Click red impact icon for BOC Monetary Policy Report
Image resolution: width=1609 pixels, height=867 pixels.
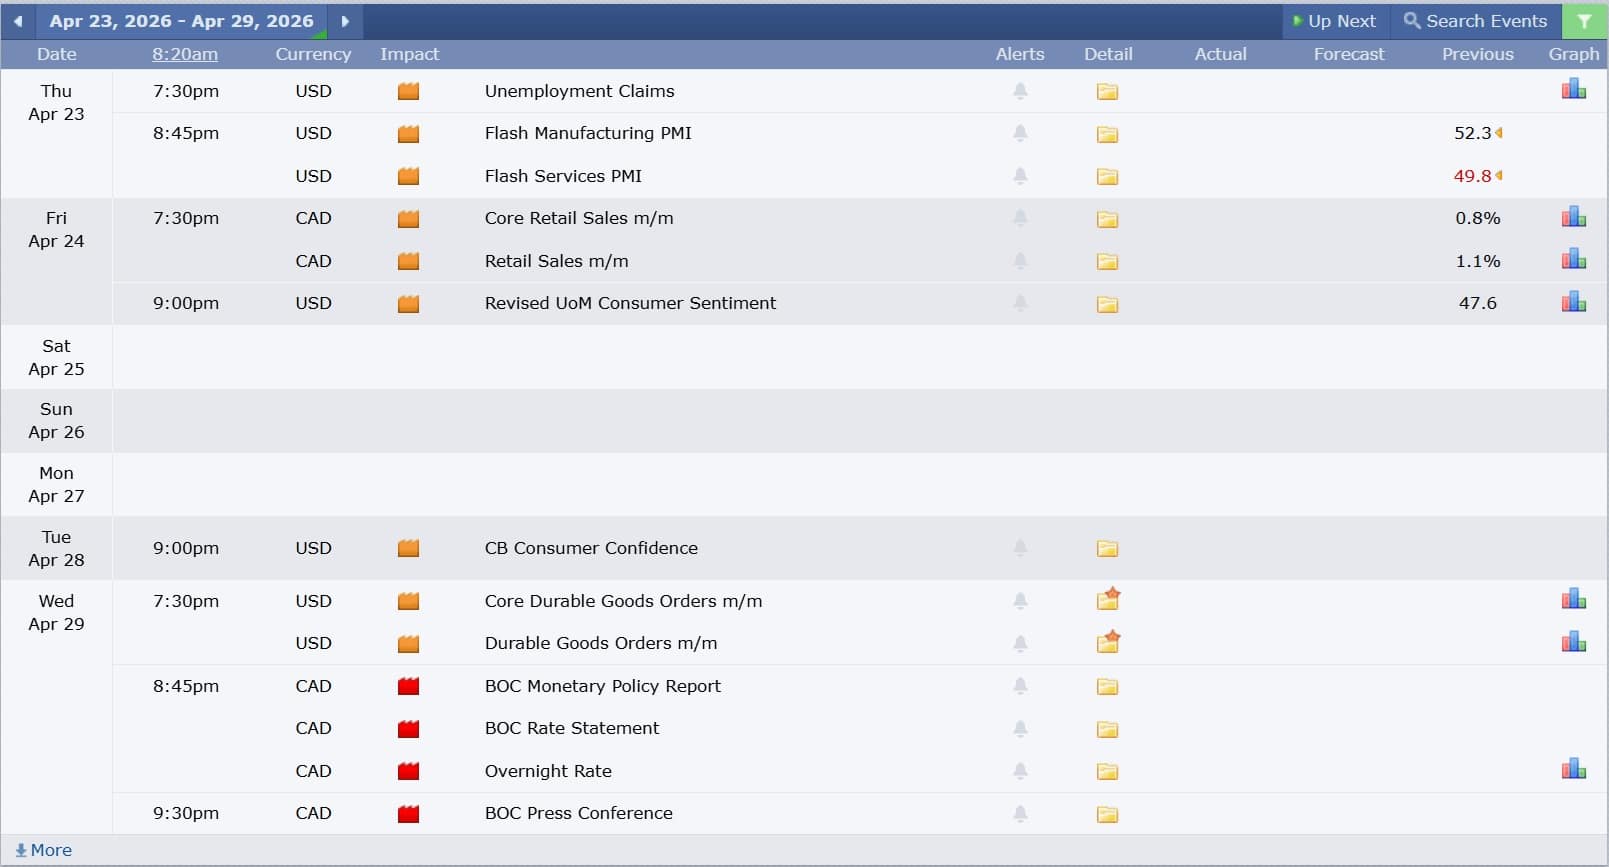408,686
